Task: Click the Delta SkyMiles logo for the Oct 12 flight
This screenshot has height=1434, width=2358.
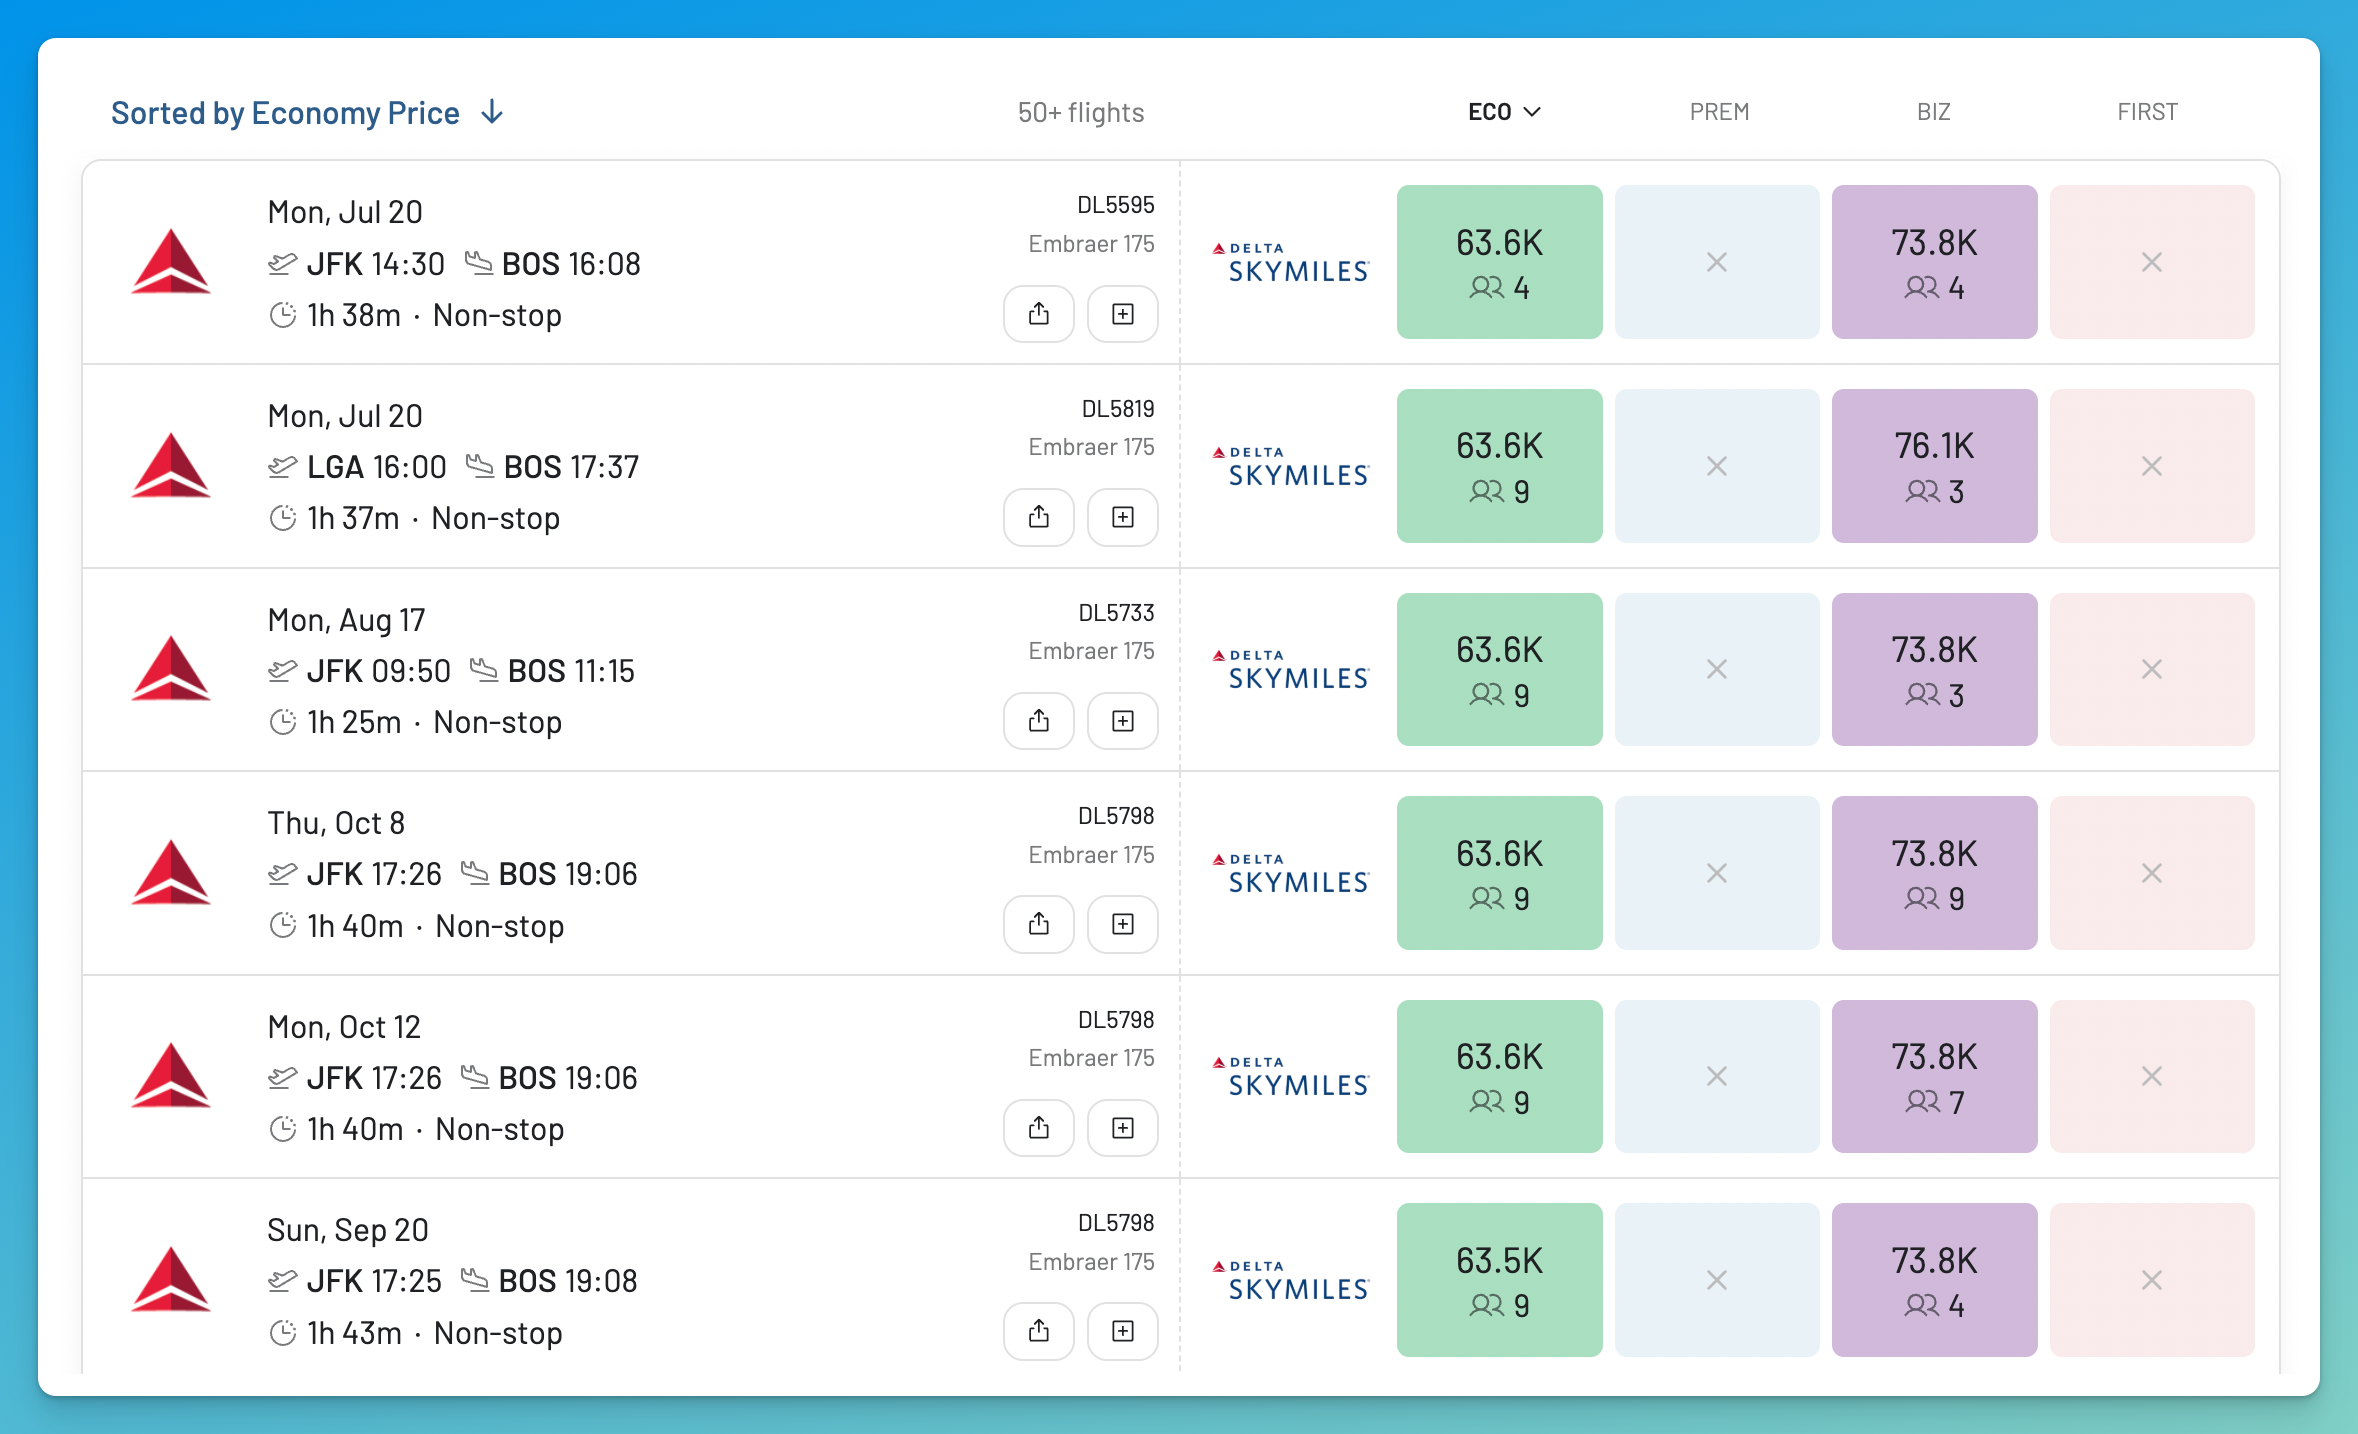Action: [x=1290, y=1077]
